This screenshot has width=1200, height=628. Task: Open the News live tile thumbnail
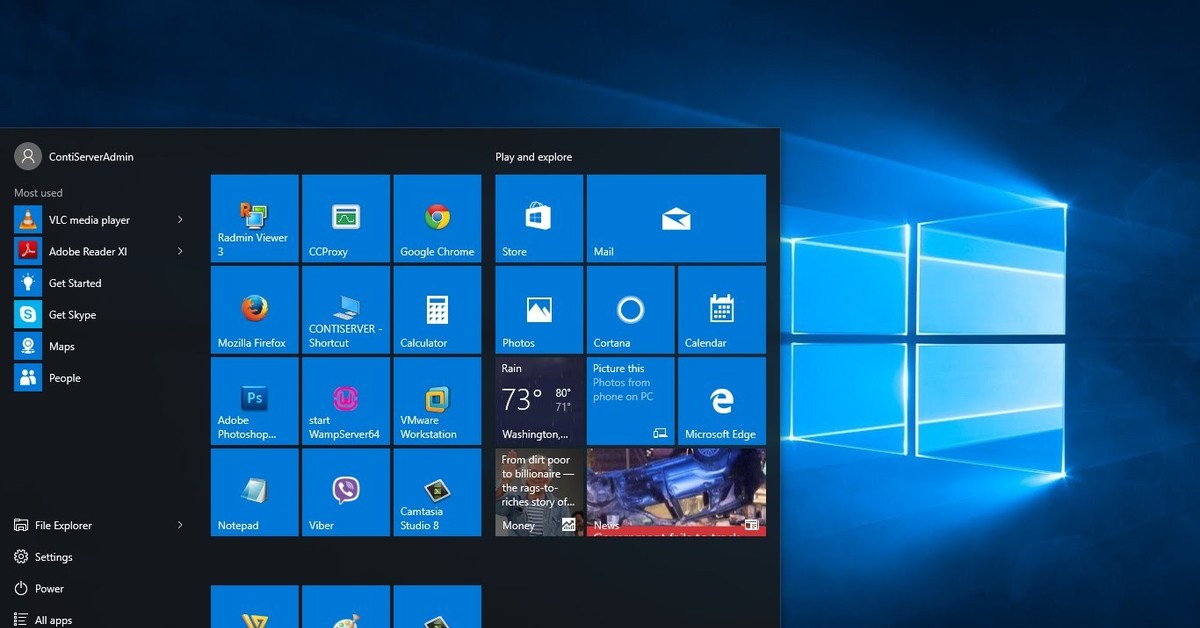point(676,492)
